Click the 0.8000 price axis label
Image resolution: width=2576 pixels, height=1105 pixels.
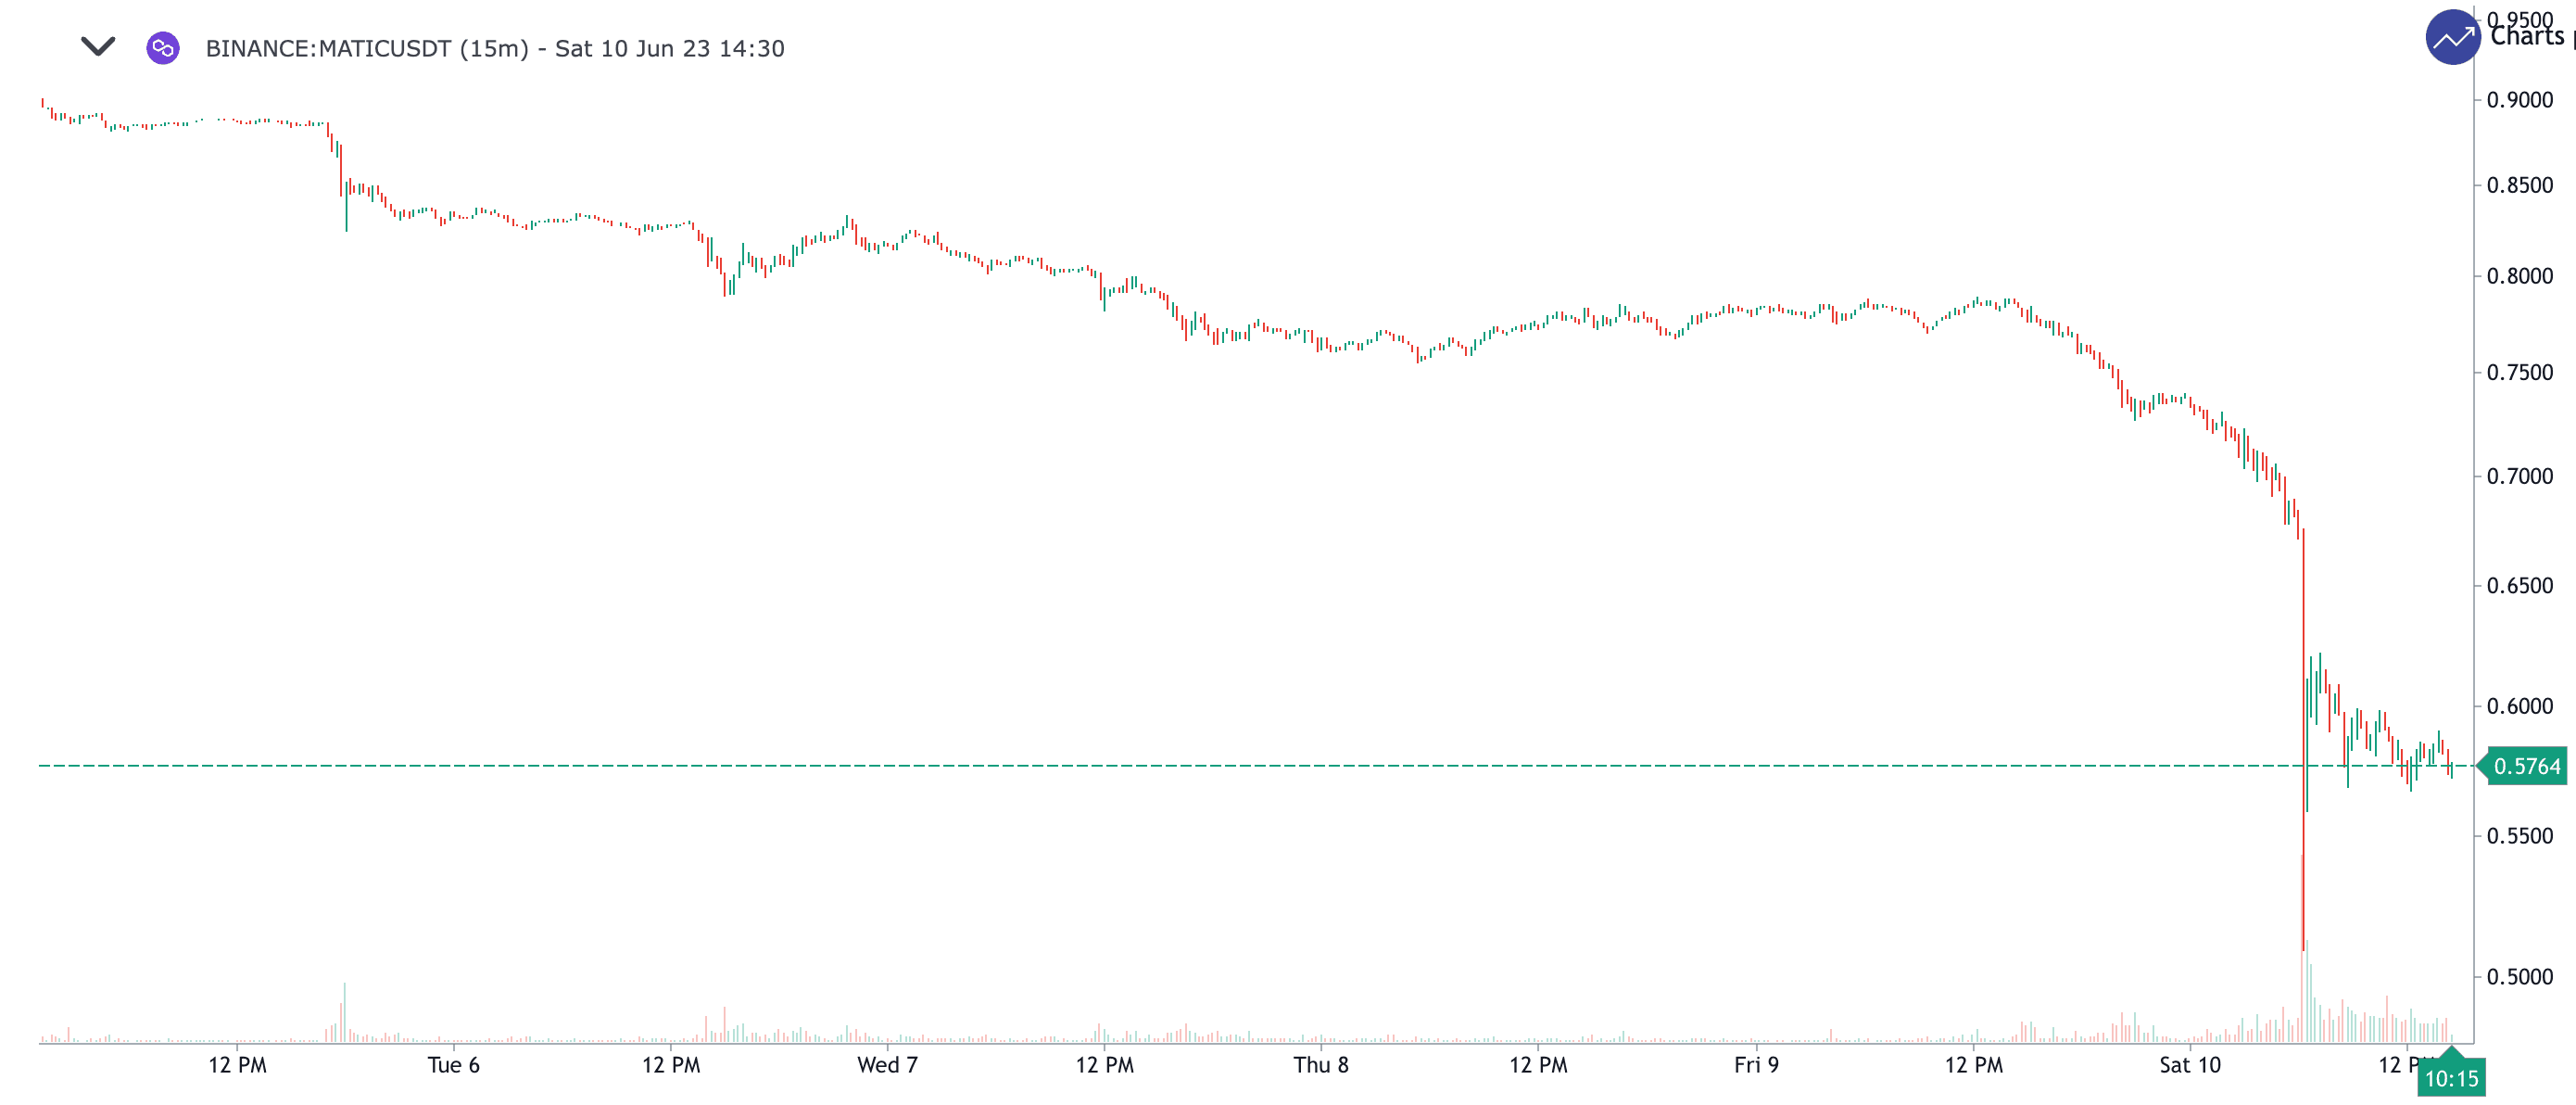coord(2519,276)
